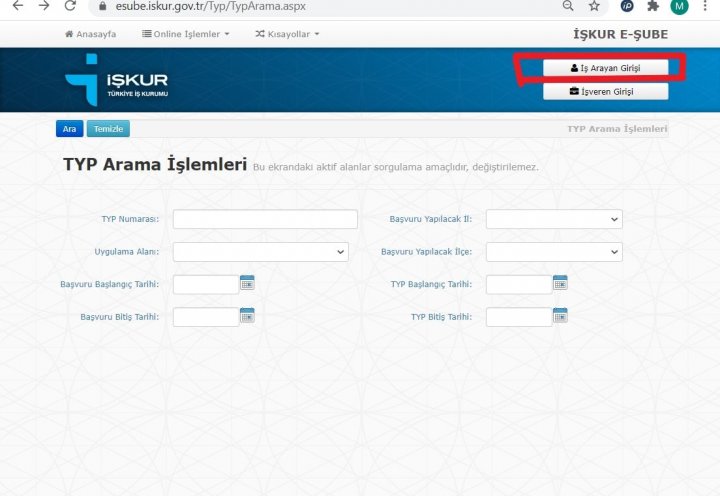This screenshot has width=720, height=496.
Task: Open calendar for Başvuru Bitiş Tarihi
Action: click(x=247, y=316)
